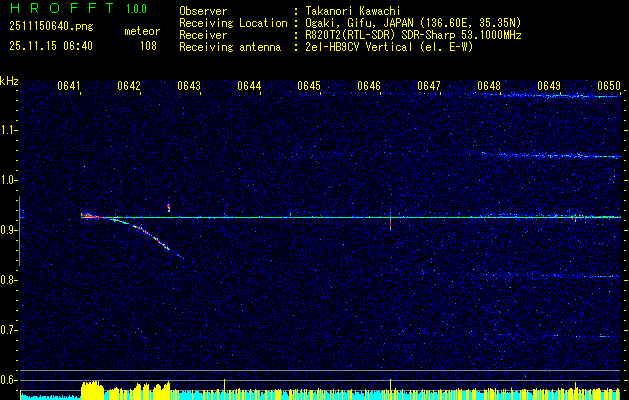Image resolution: width=629 pixels, height=400 pixels.
Task: Click the HROFFT program title
Action: pos(62,8)
